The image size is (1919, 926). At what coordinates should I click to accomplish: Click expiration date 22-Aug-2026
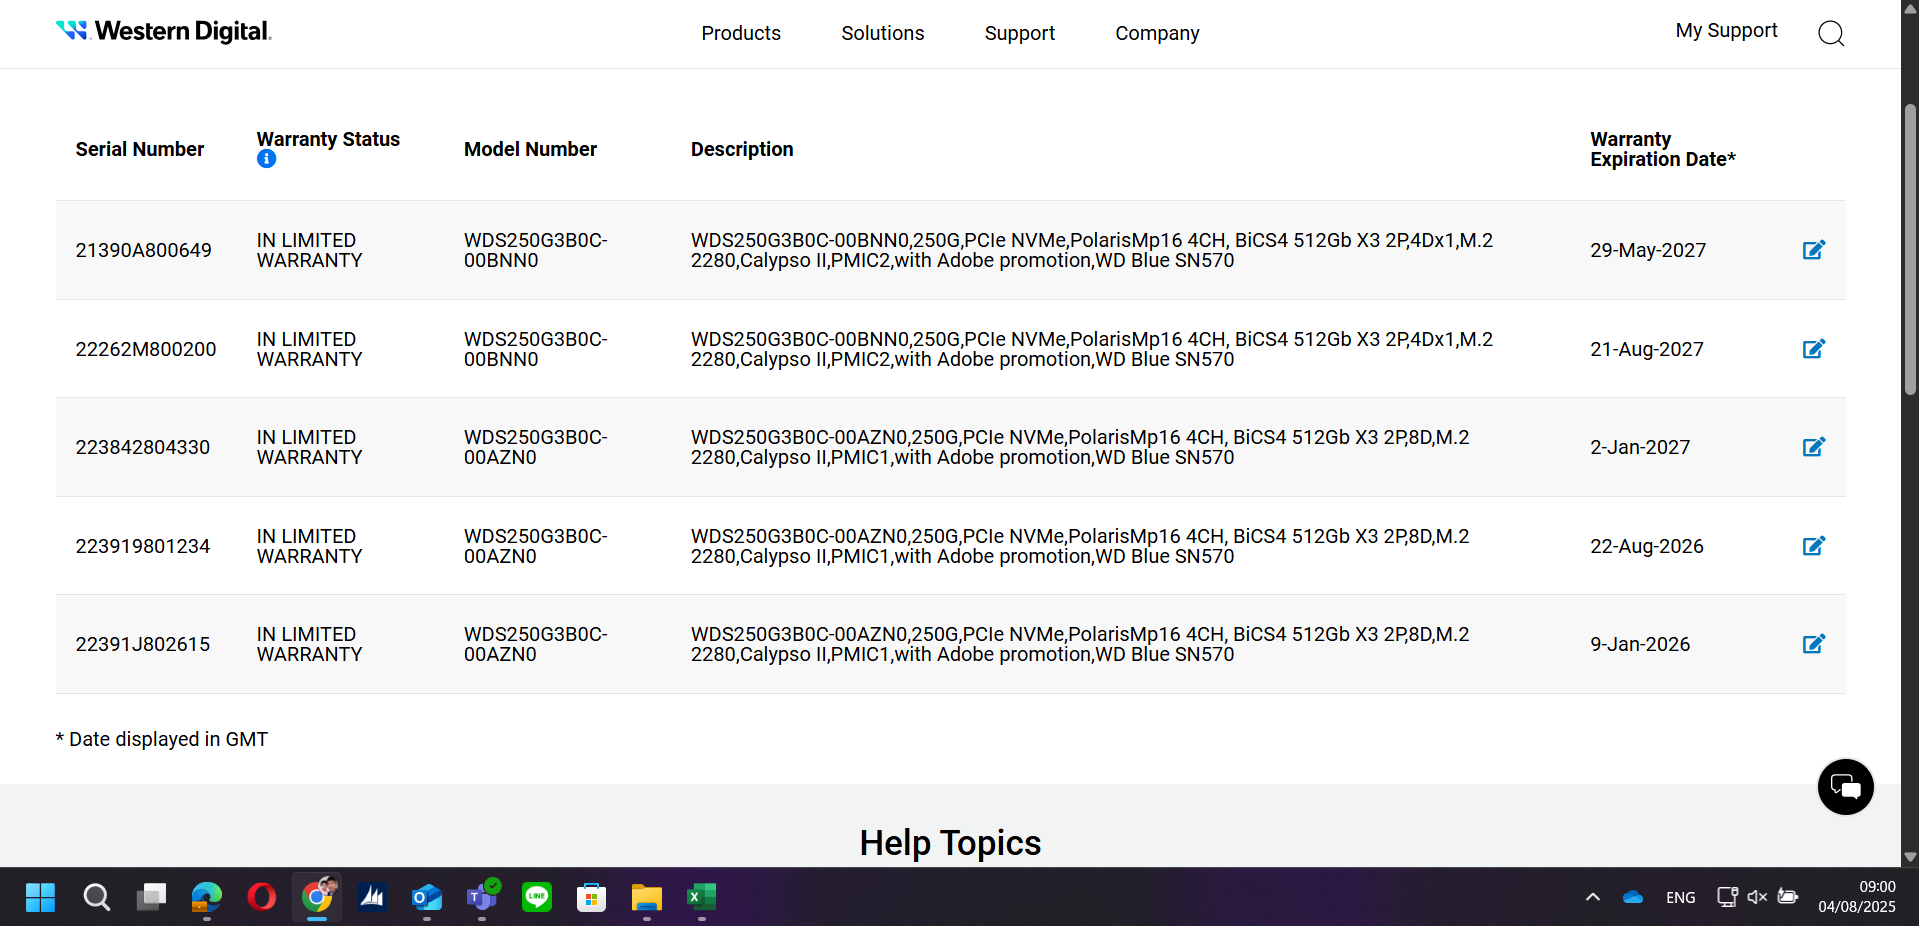1647,546
